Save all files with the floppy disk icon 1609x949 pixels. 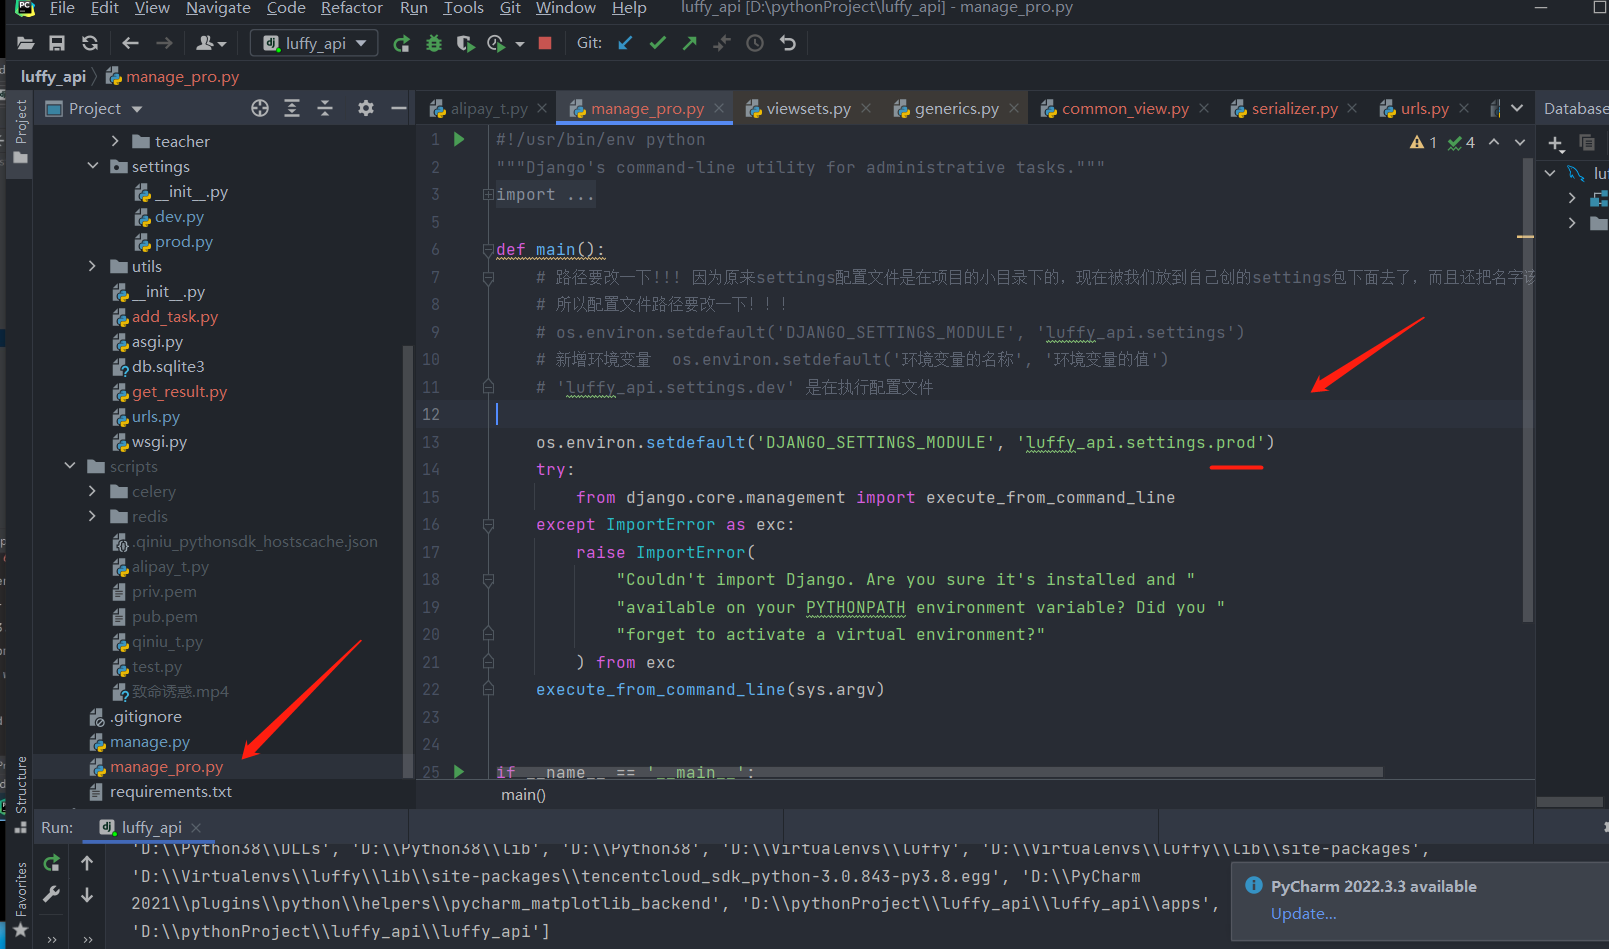coord(57,43)
